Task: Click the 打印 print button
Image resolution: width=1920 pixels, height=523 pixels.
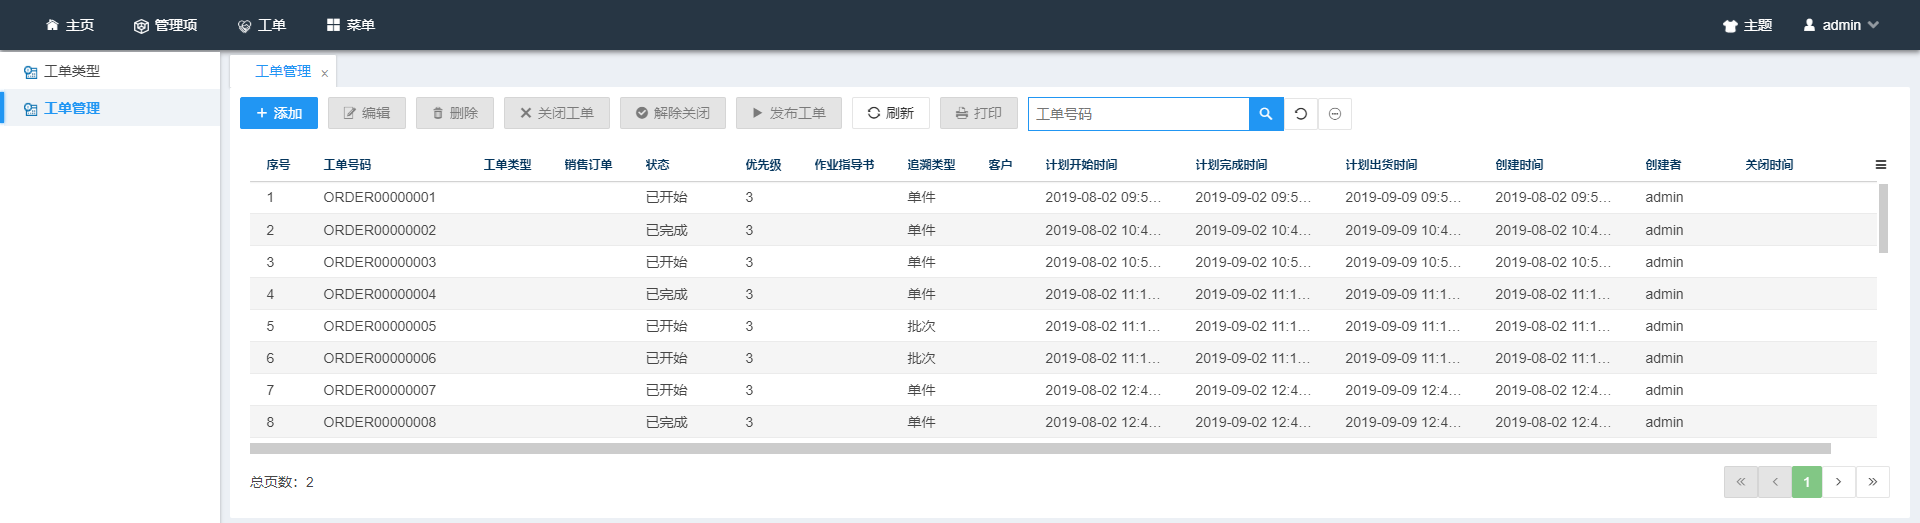Action: pyautogui.click(x=979, y=113)
